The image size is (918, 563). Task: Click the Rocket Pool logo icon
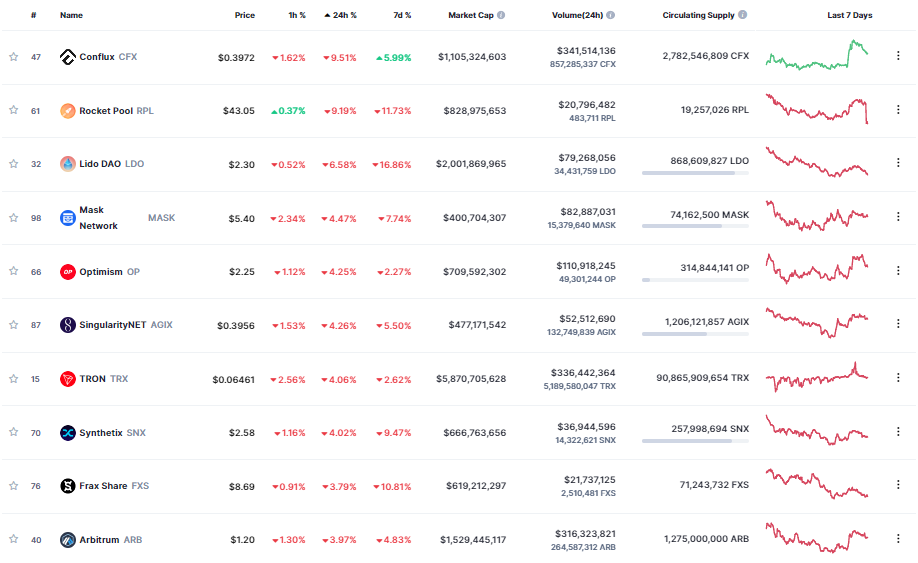click(68, 111)
